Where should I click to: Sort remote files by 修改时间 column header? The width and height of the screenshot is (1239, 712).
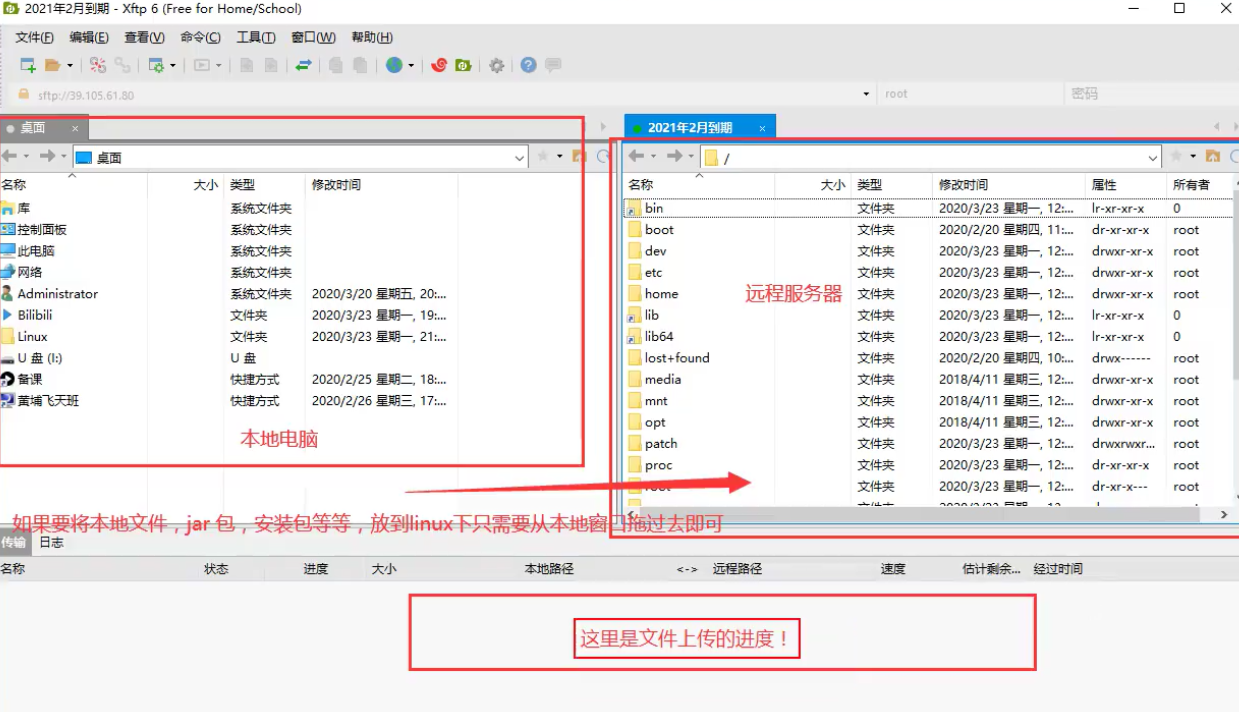[x=967, y=184]
